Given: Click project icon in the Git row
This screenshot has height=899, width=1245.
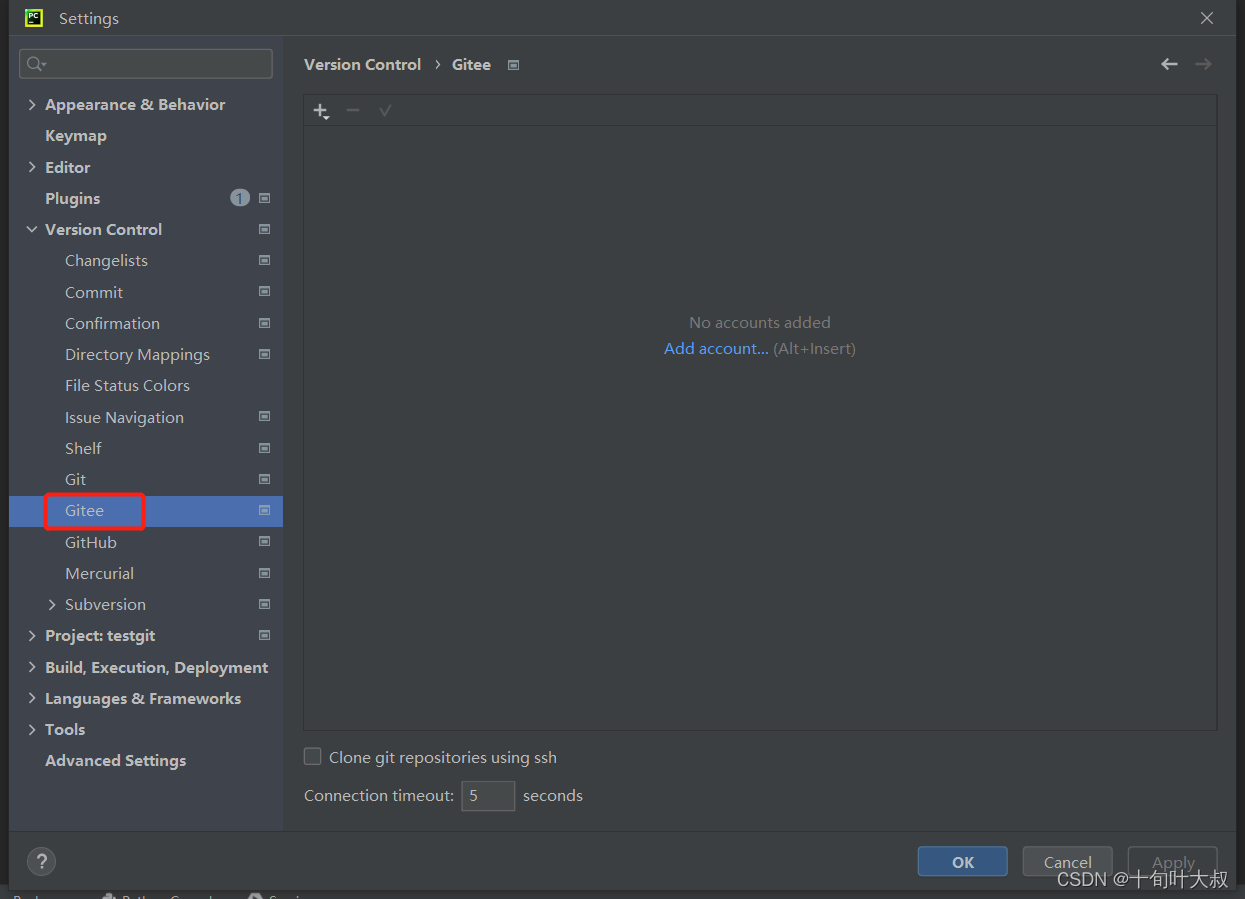Looking at the screenshot, I should (x=265, y=479).
